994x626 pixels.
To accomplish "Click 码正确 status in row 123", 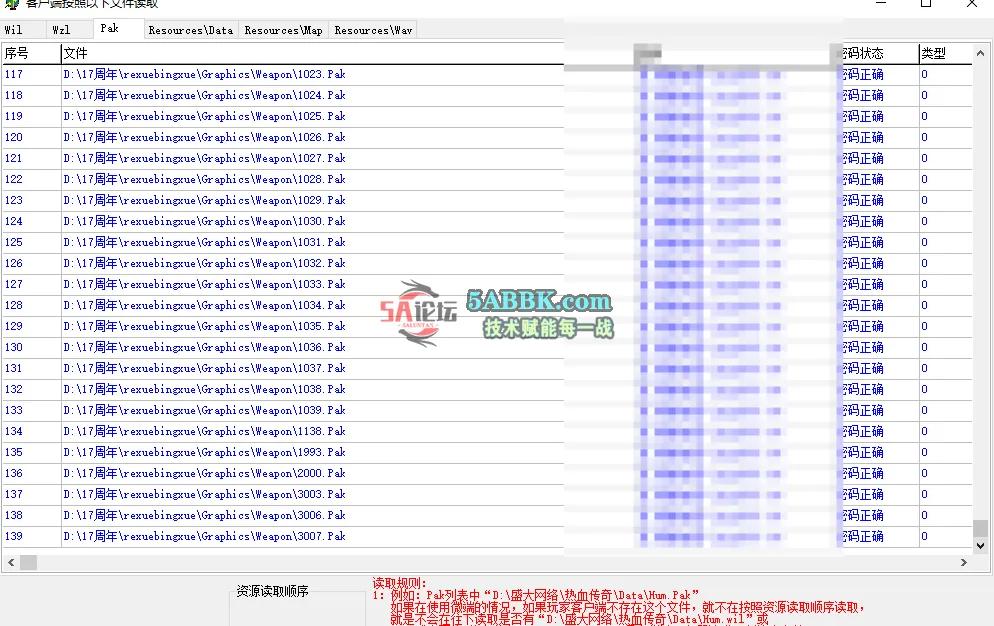I will click(x=863, y=200).
